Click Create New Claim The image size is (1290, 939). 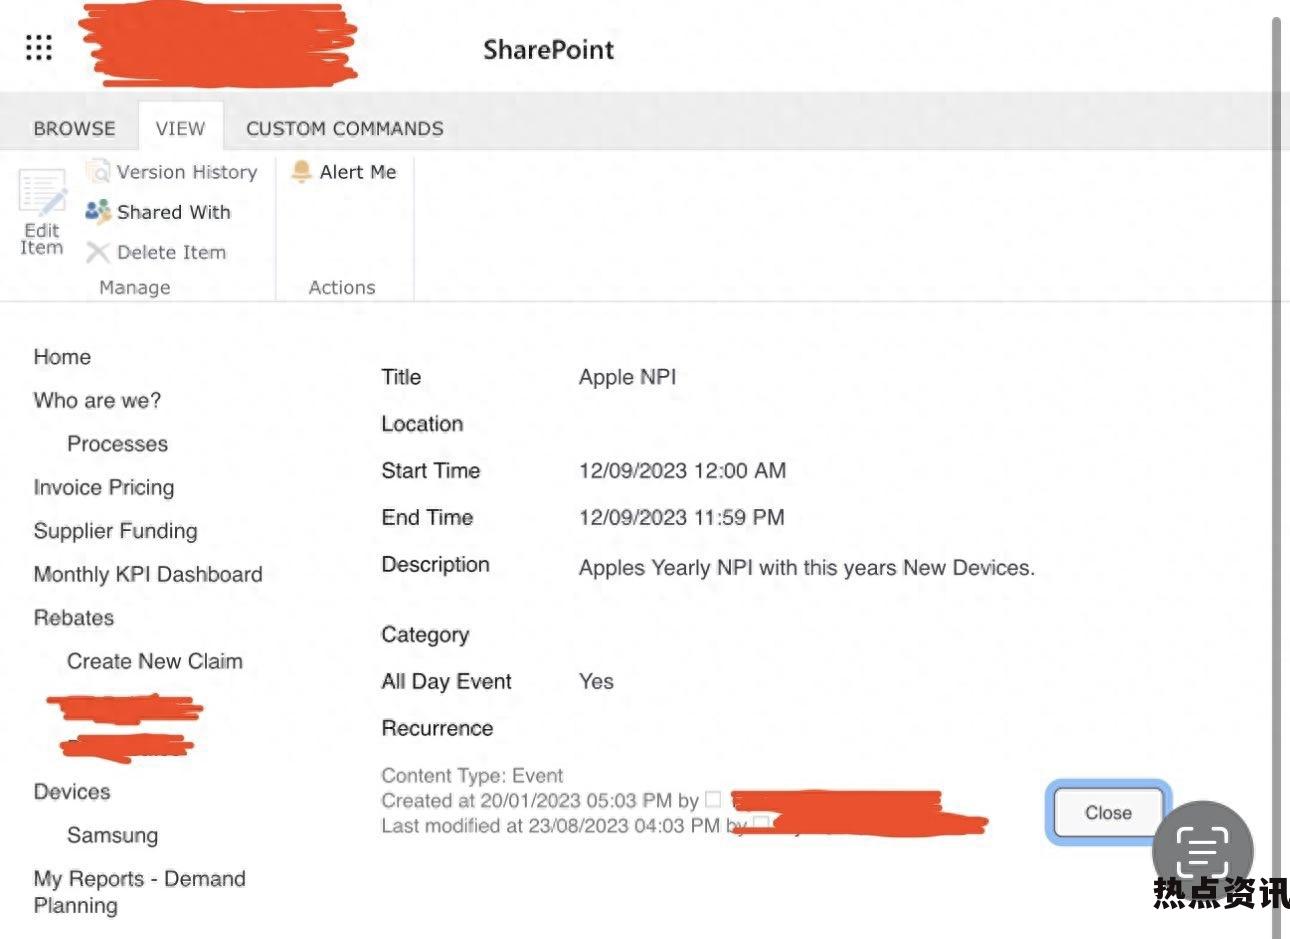click(x=155, y=661)
